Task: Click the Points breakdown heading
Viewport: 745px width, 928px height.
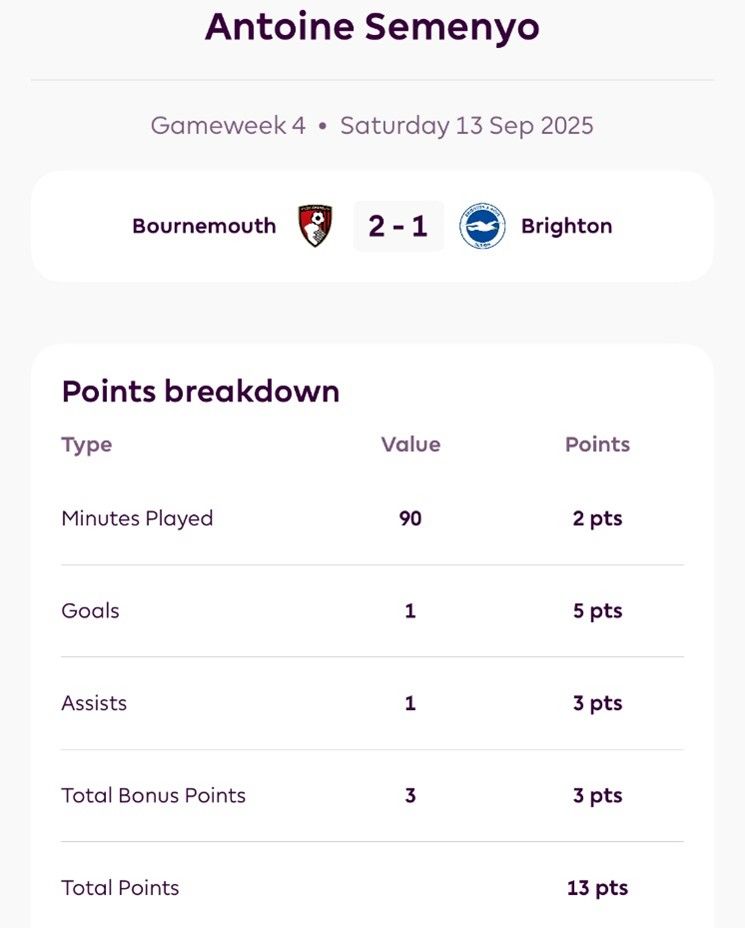Action: click(x=201, y=391)
